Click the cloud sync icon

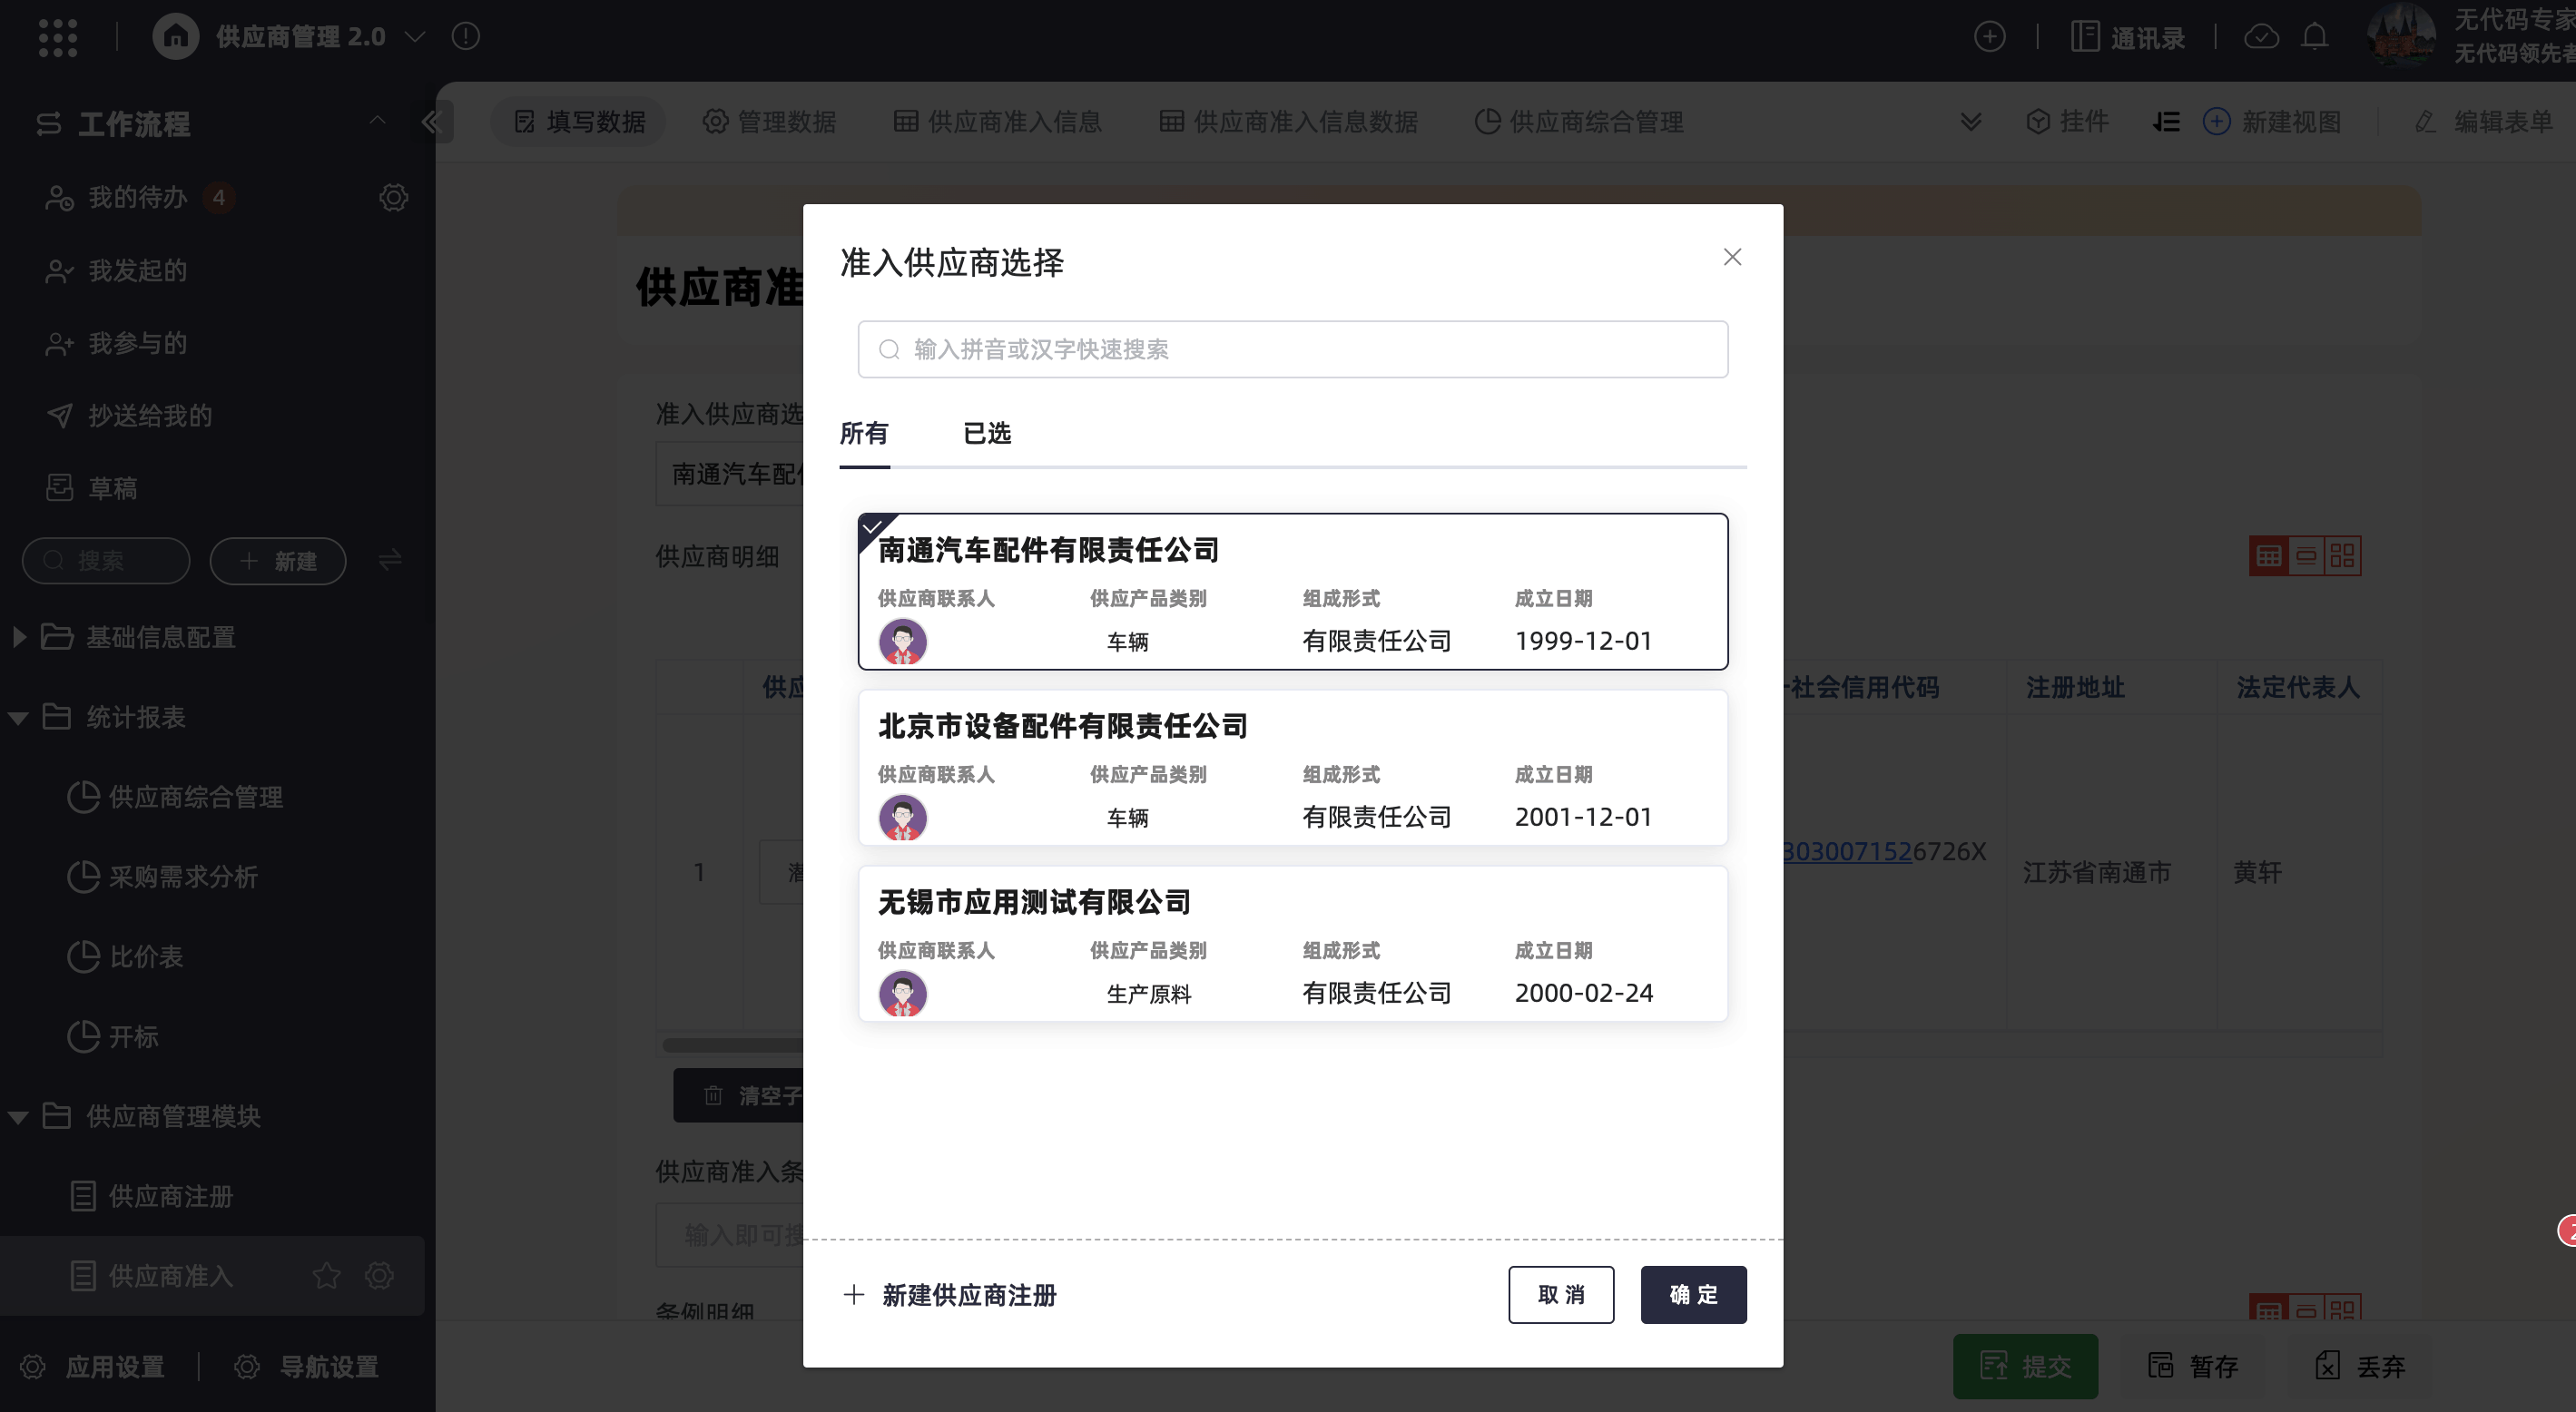click(2261, 37)
